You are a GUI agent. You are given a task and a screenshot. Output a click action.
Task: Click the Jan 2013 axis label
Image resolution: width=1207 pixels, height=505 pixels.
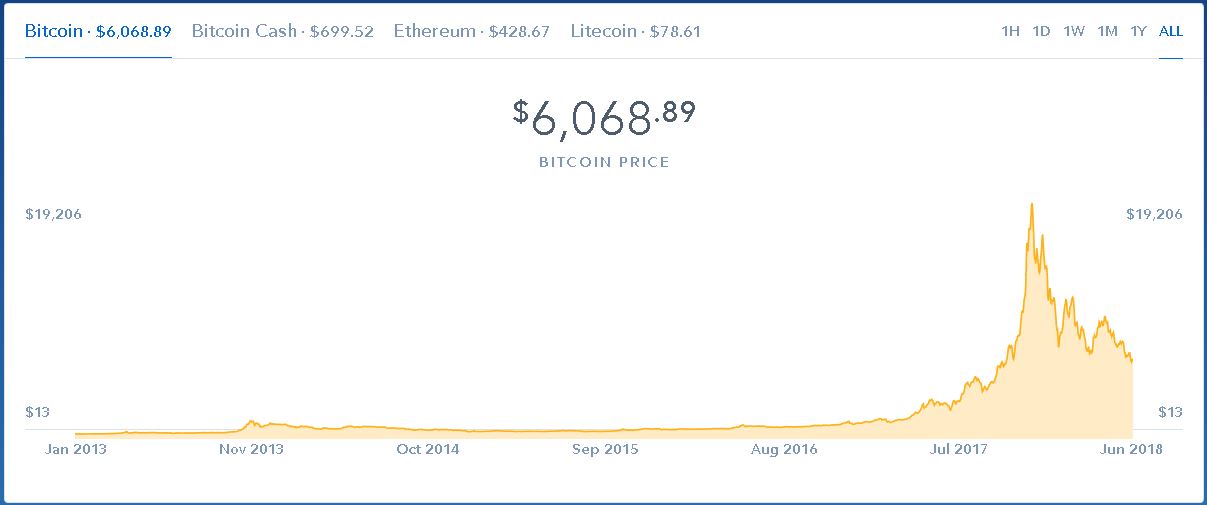(76, 449)
